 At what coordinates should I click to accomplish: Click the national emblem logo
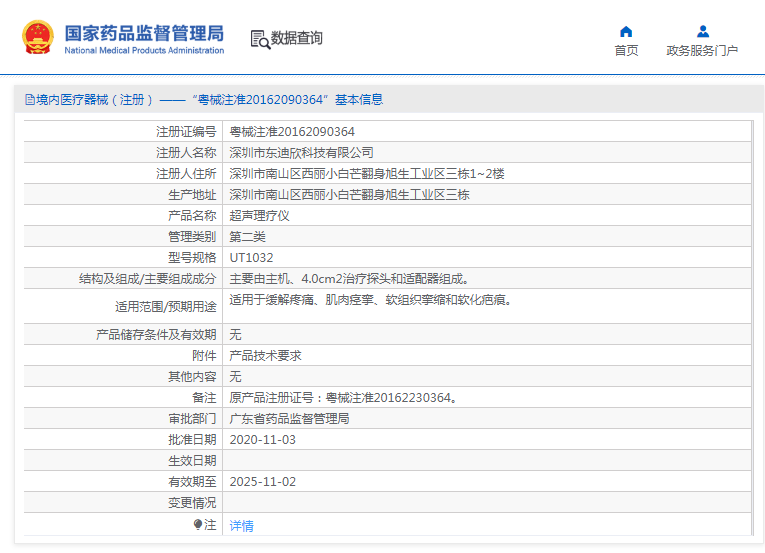pos(38,37)
